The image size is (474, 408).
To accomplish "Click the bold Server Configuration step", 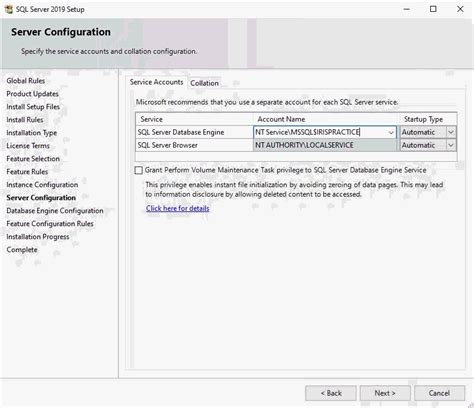I will 41,198.
